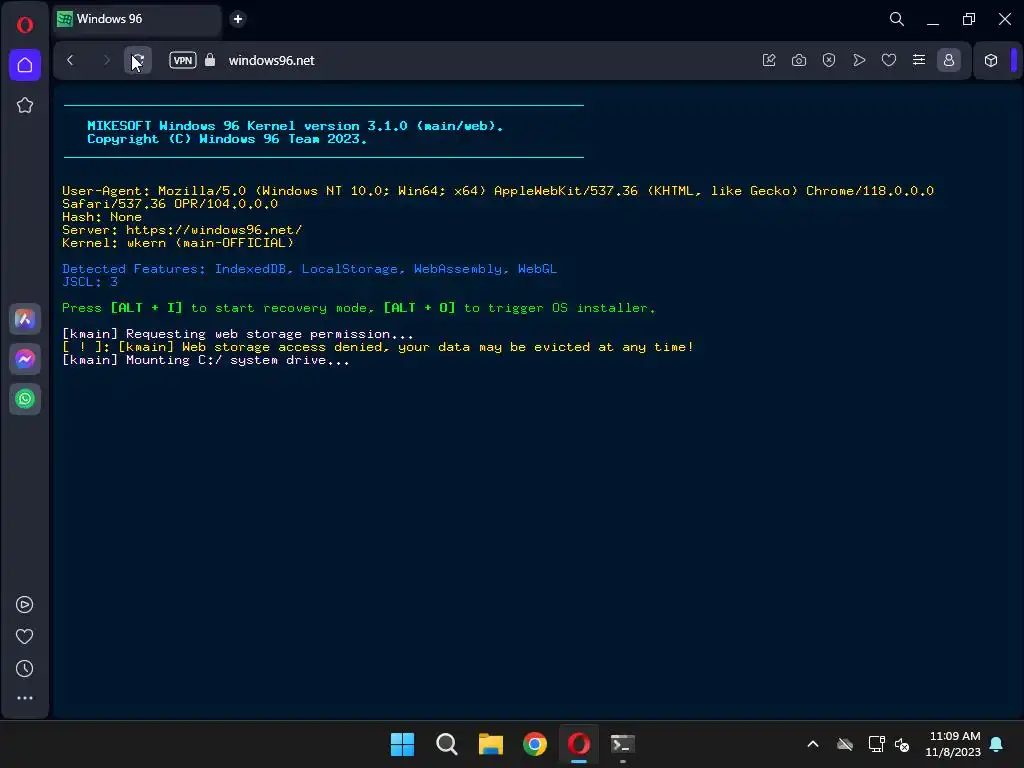Close the Opera window
The width and height of the screenshot is (1024, 768).
(1005, 20)
